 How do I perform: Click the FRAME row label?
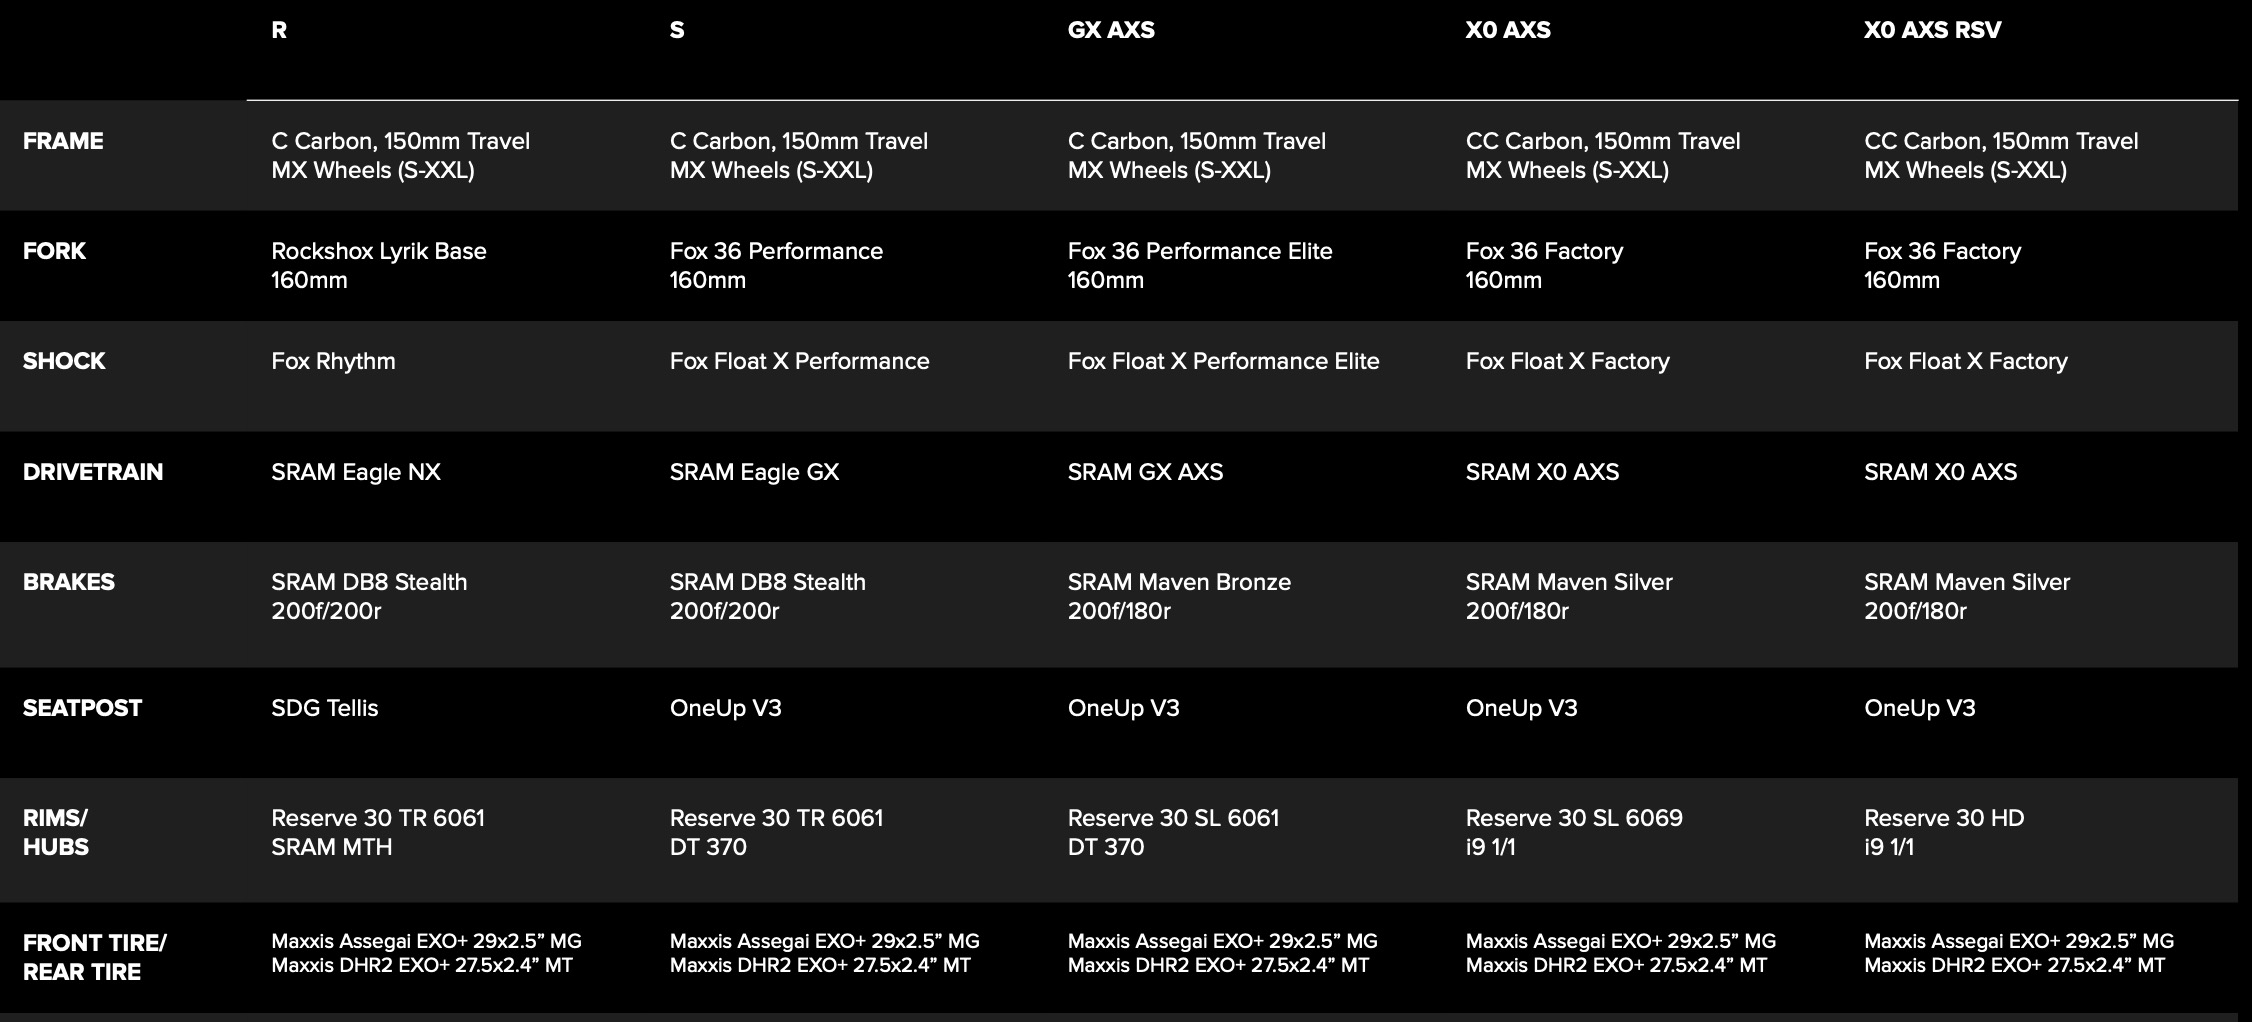tap(63, 141)
